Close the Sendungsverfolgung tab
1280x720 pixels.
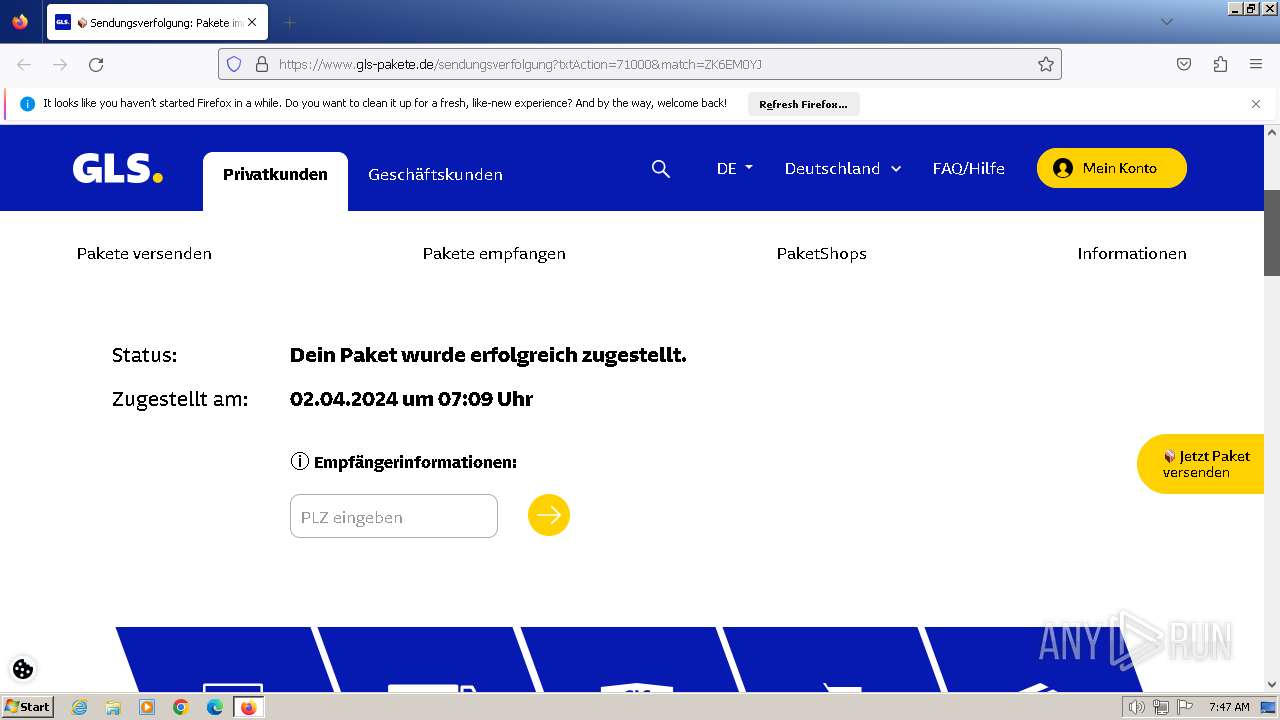tap(252, 22)
